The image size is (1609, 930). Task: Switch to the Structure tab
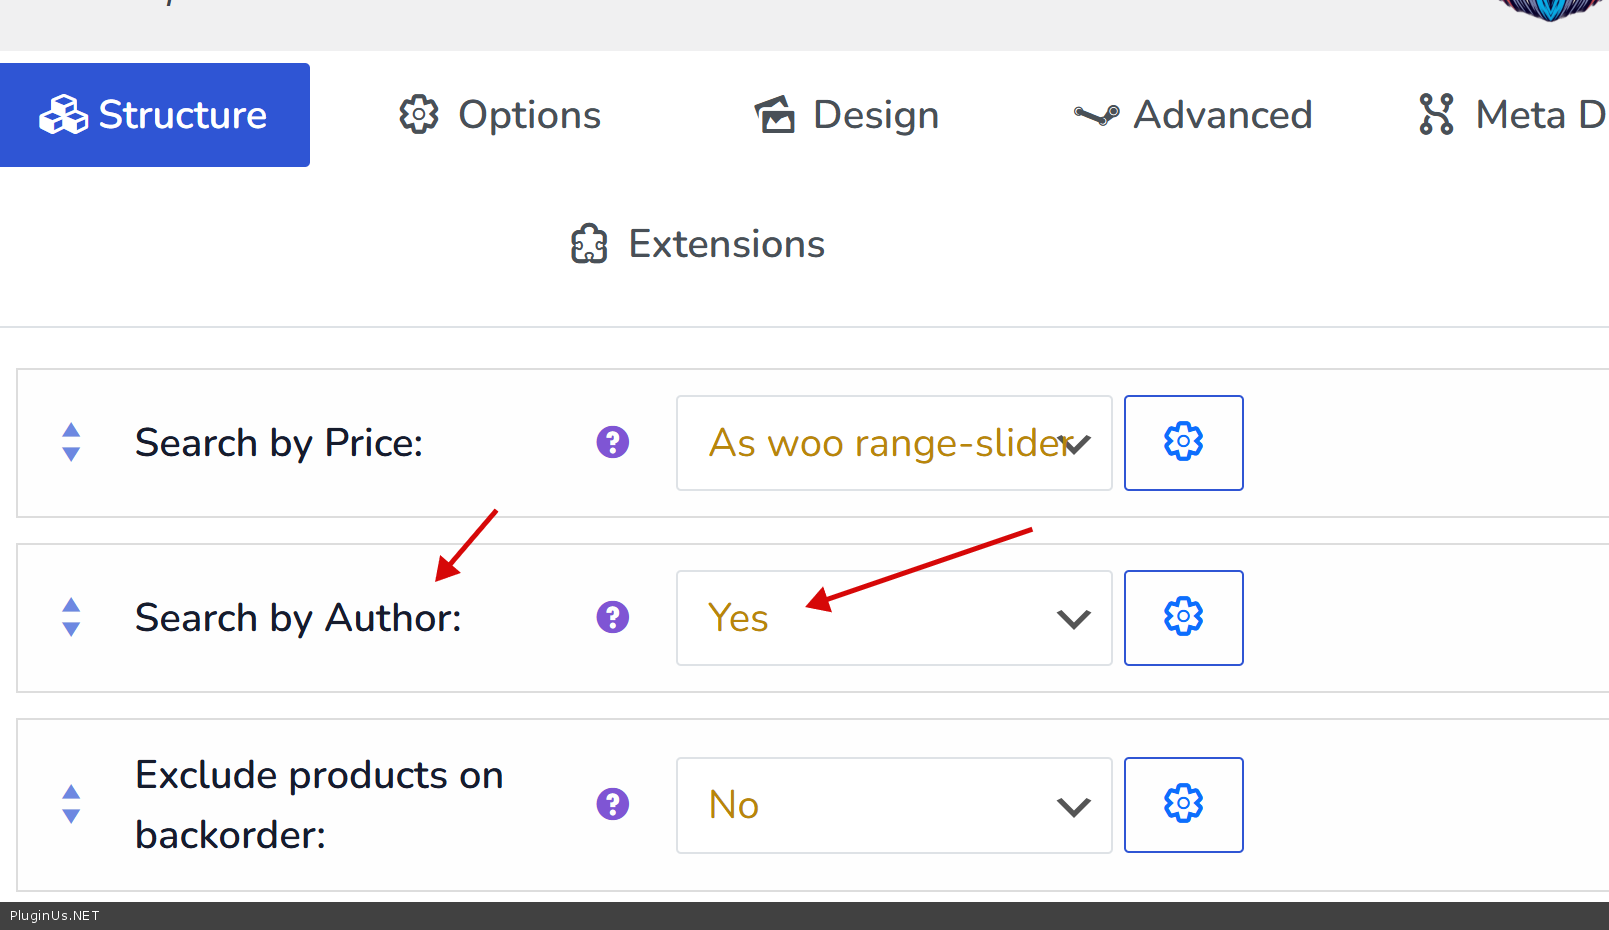[x=154, y=115]
